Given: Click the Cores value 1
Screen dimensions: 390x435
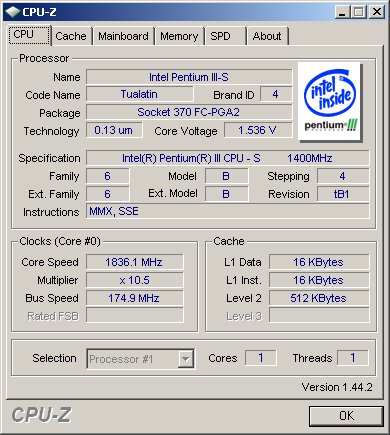Looking at the screenshot, I should 261,358.
